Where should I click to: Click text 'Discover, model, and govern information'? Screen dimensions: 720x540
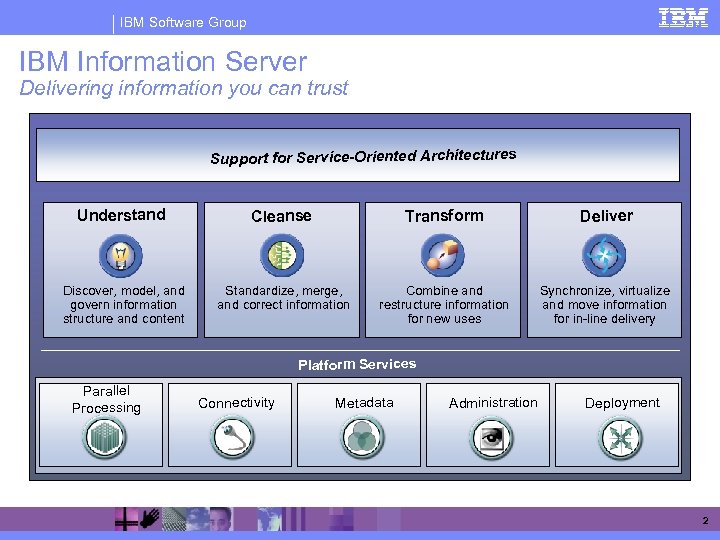[124, 298]
